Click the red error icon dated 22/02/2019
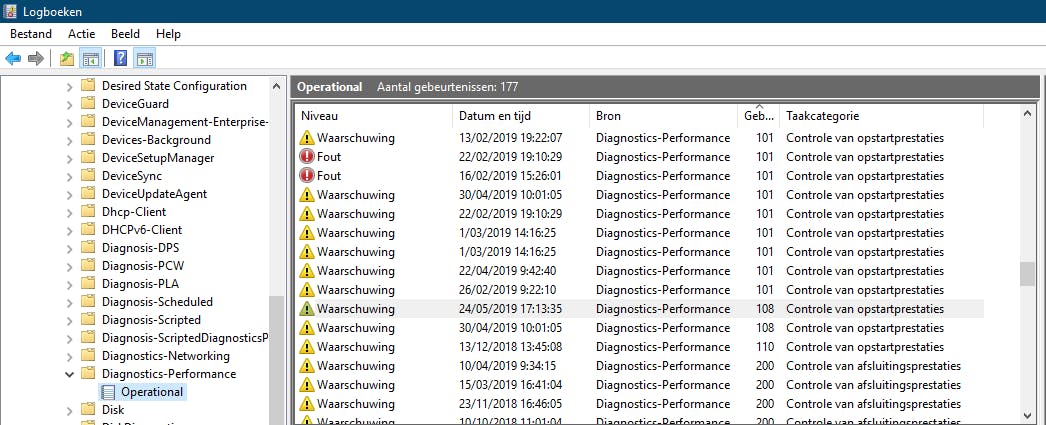Screen dimensions: 1046x425 point(306,157)
